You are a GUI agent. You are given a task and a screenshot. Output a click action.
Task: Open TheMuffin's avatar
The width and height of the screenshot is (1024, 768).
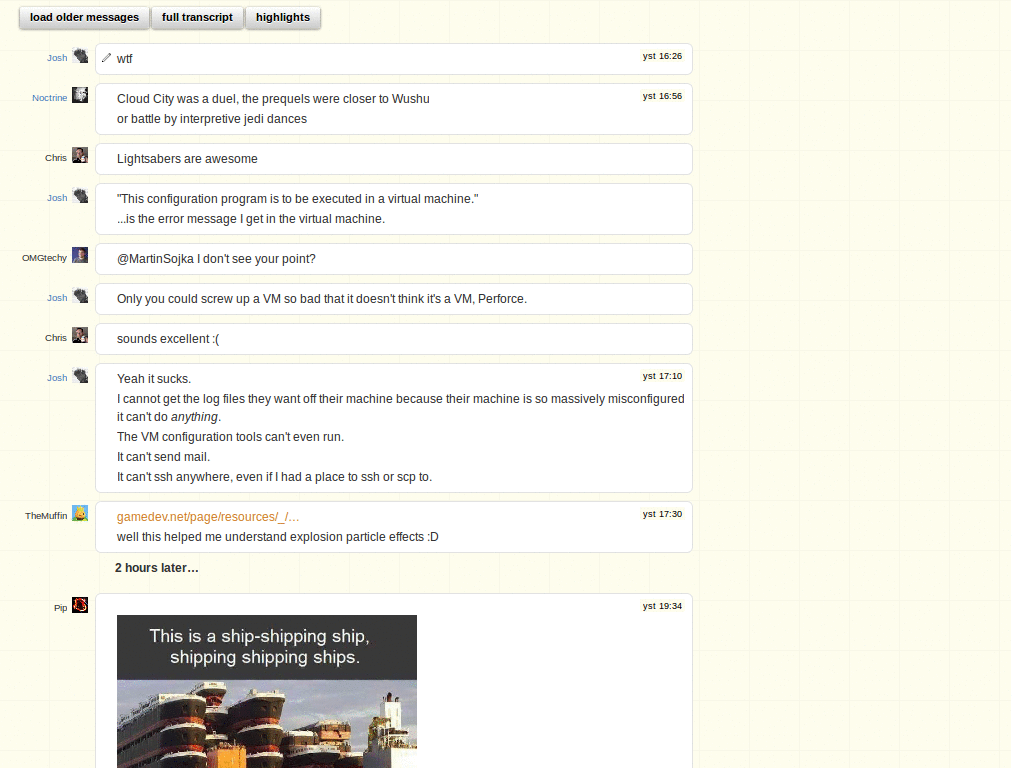[x=80, y=513]
